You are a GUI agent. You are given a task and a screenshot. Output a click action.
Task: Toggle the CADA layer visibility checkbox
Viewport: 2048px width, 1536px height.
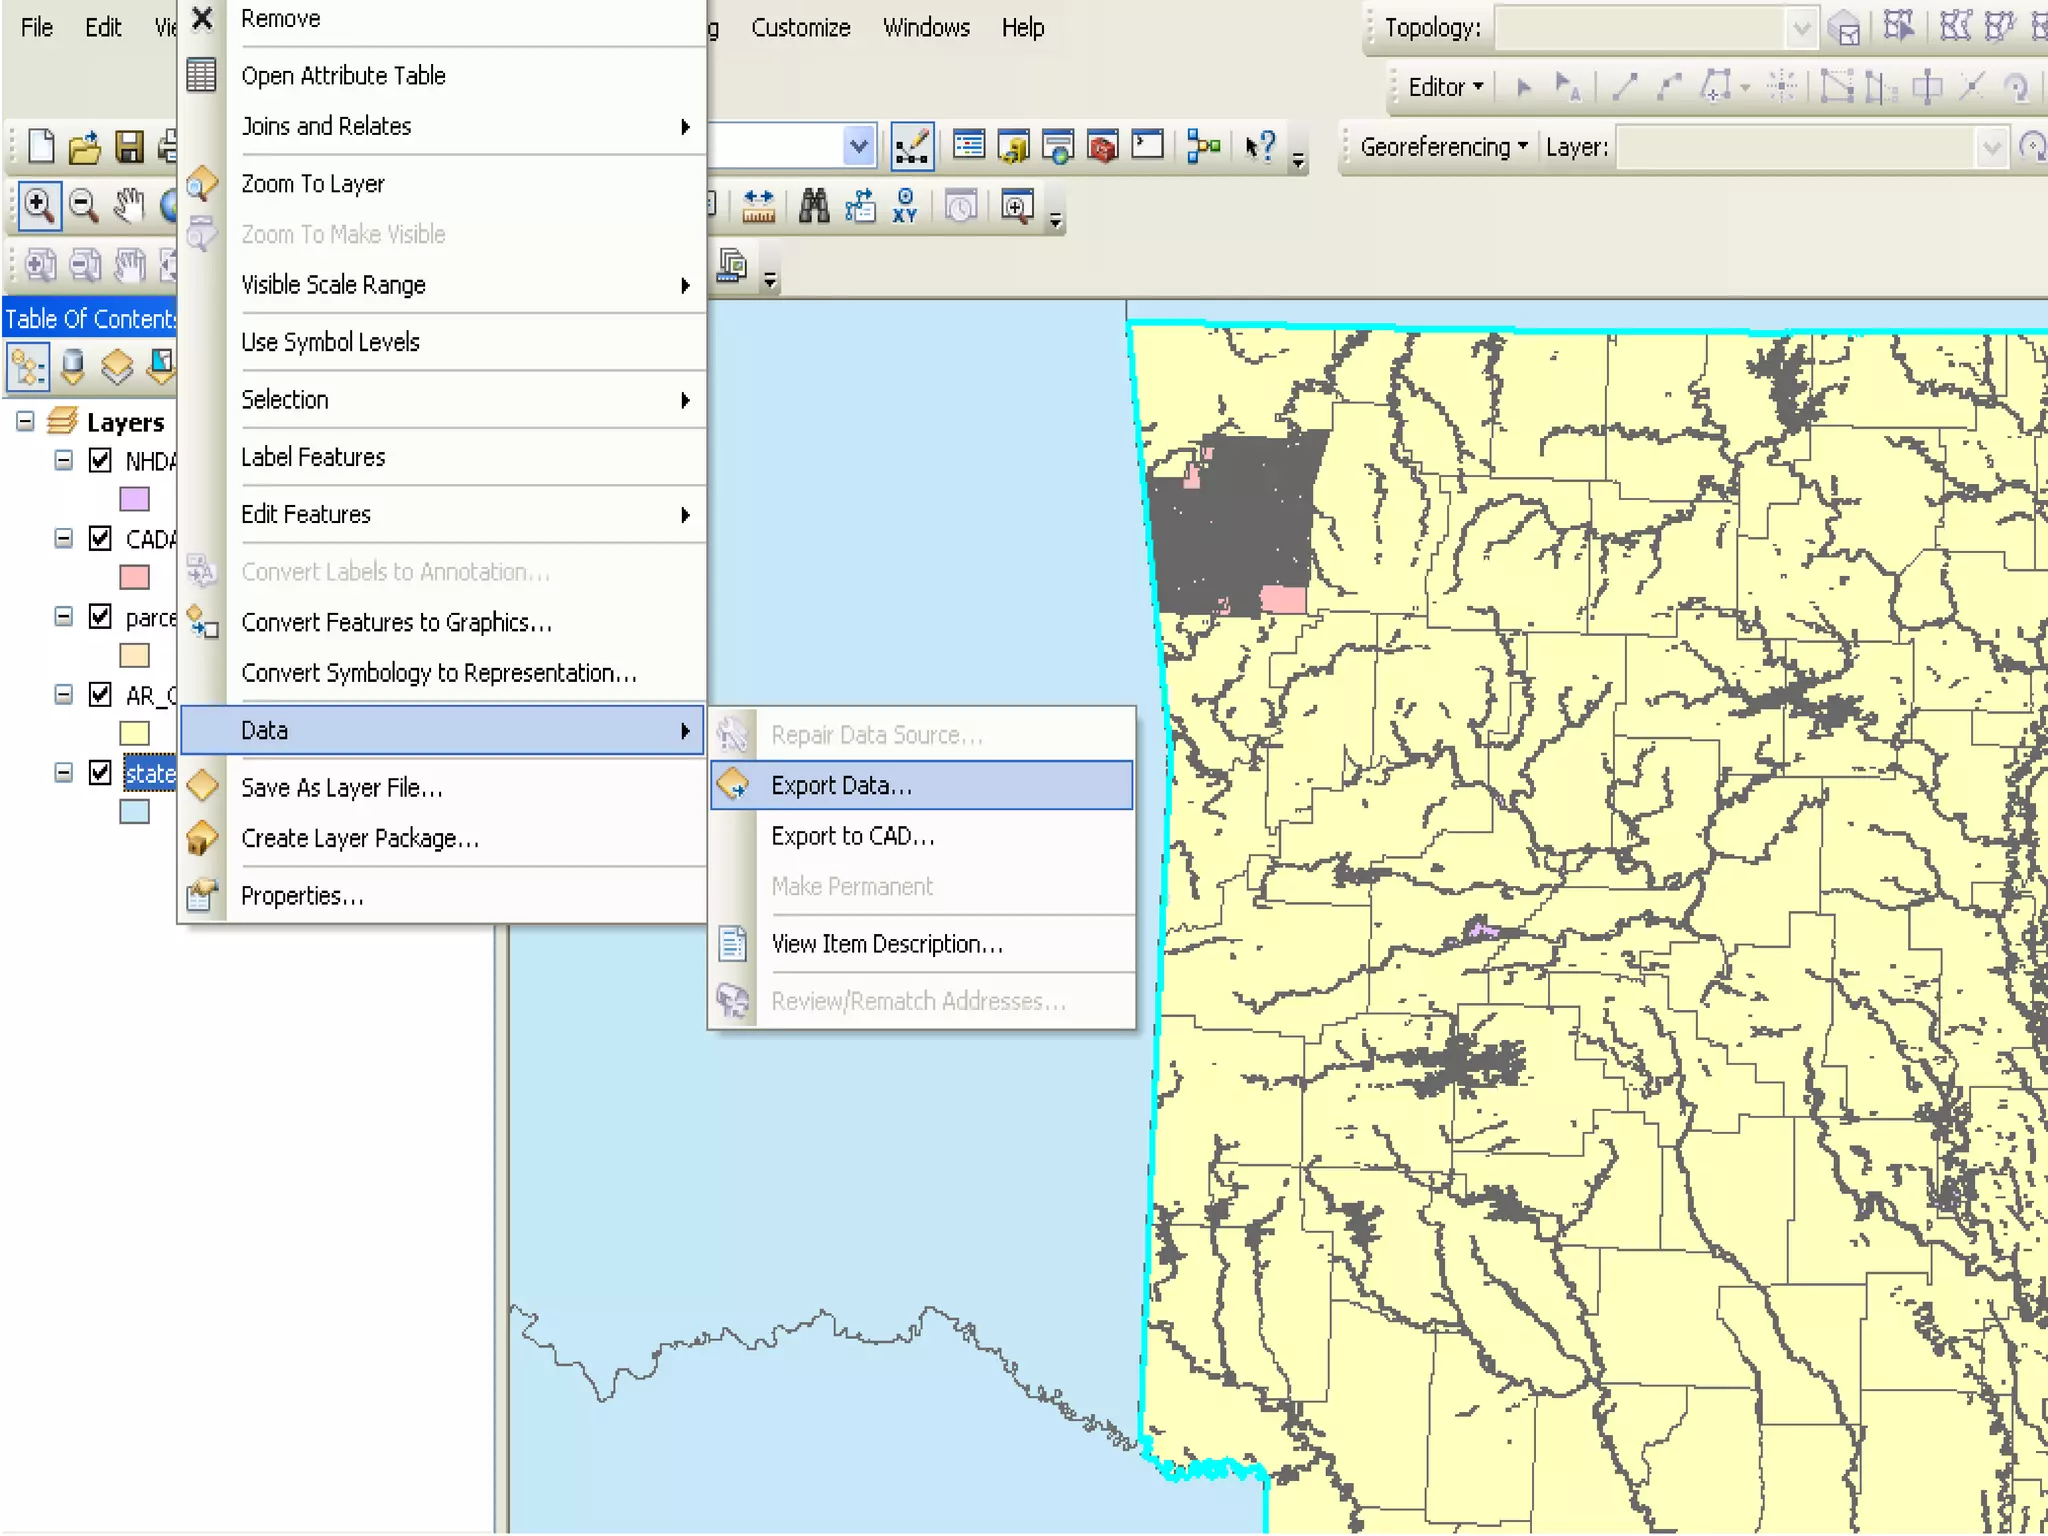[x=100, y=538]
